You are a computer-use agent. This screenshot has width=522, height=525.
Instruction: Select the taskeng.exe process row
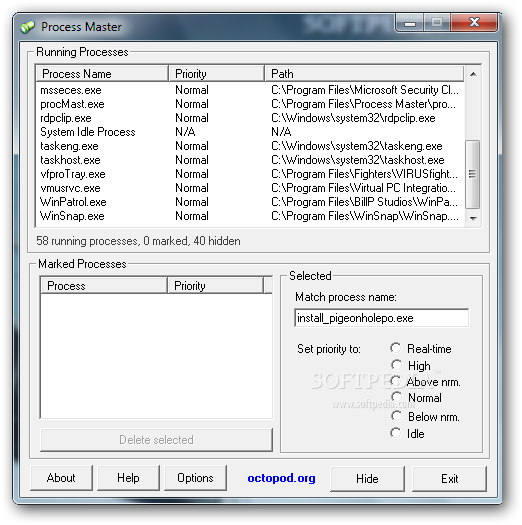(x=250, y=146)
